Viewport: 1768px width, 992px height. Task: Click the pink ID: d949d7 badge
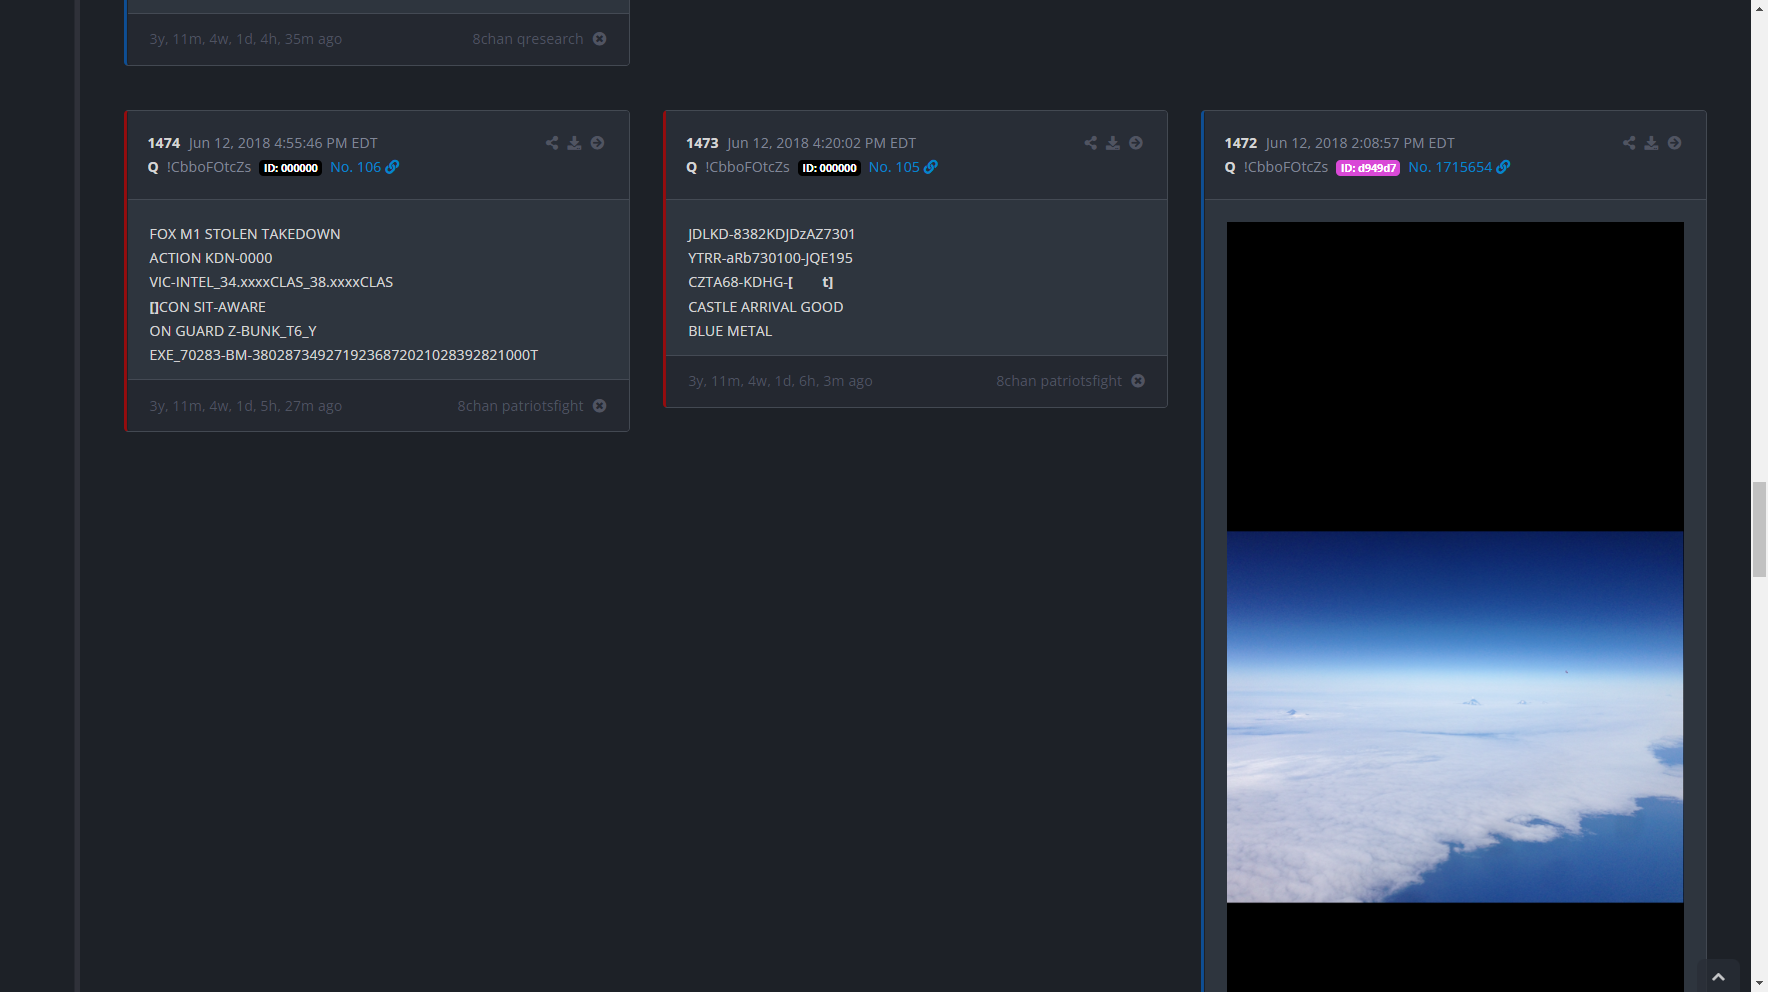tap(1367, 168)
